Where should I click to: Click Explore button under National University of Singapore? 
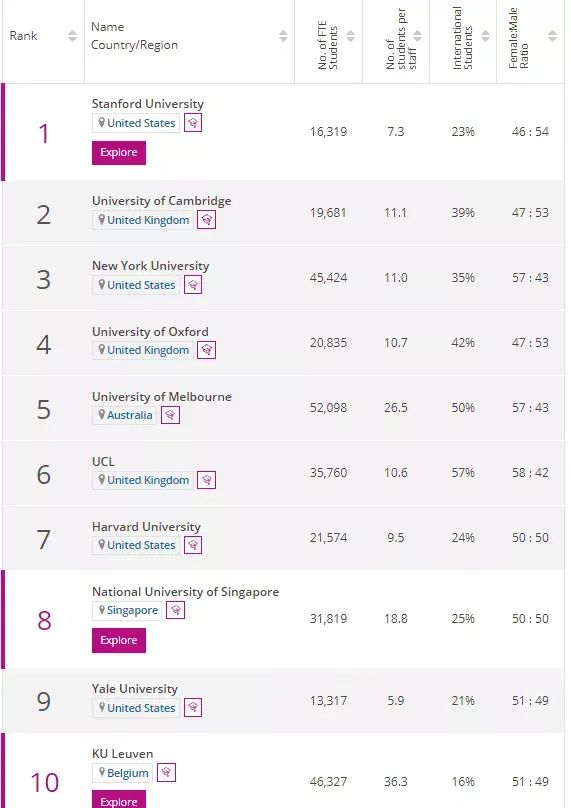[119, 640]
